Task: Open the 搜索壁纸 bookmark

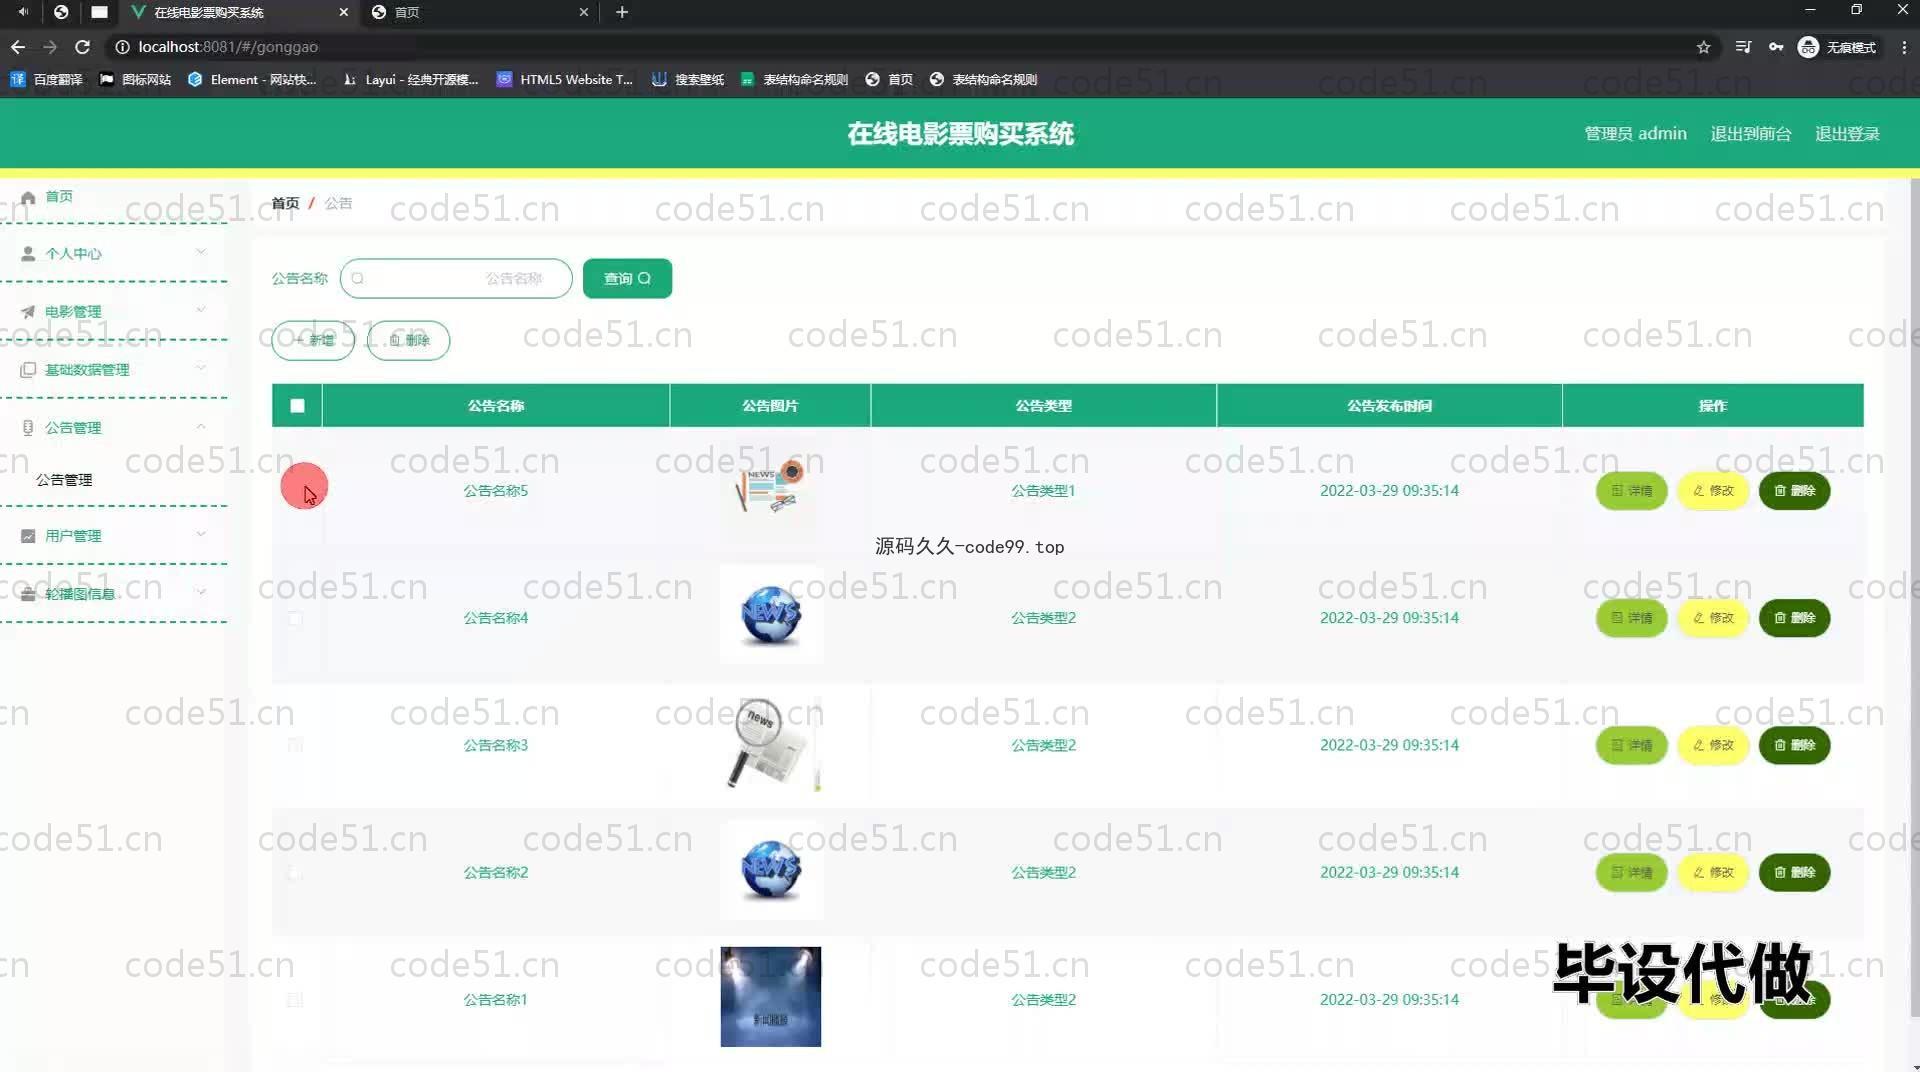Action: click(x=688, y=79)
